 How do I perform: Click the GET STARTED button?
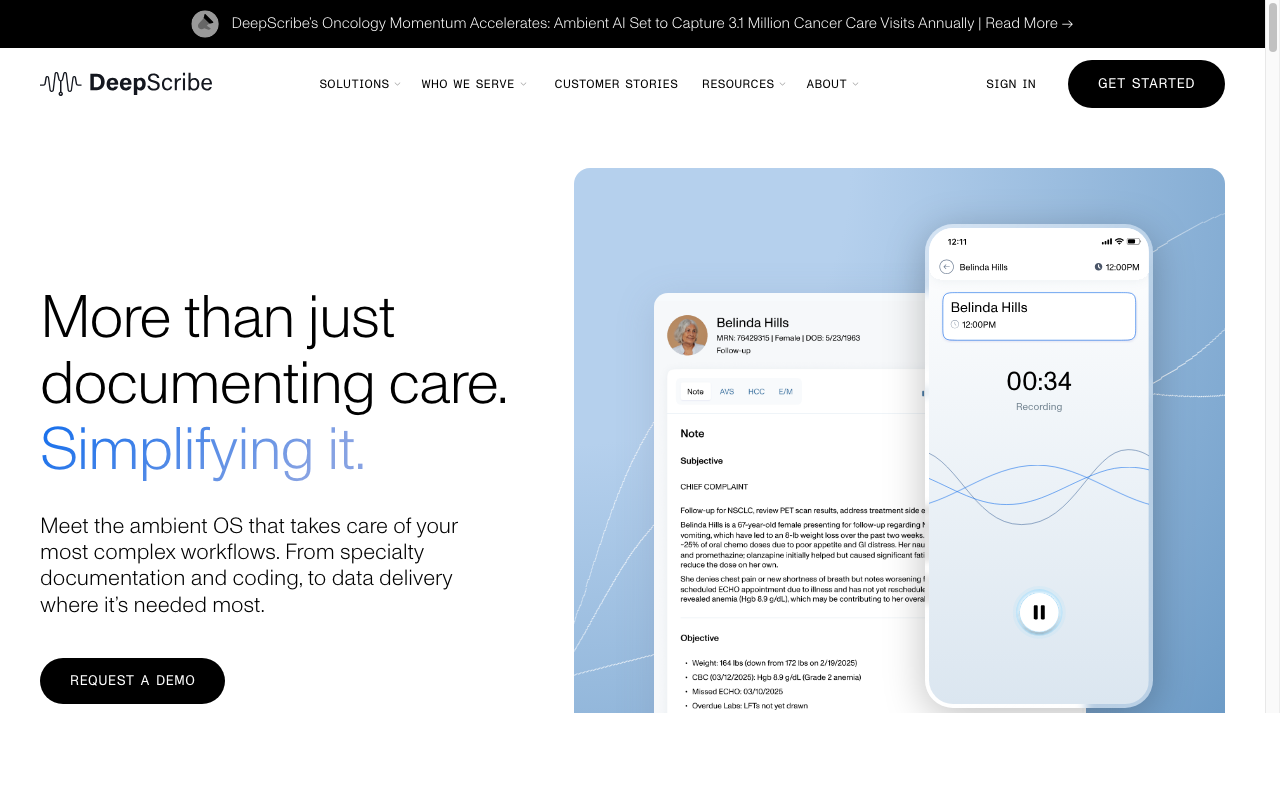point(1146,84)
